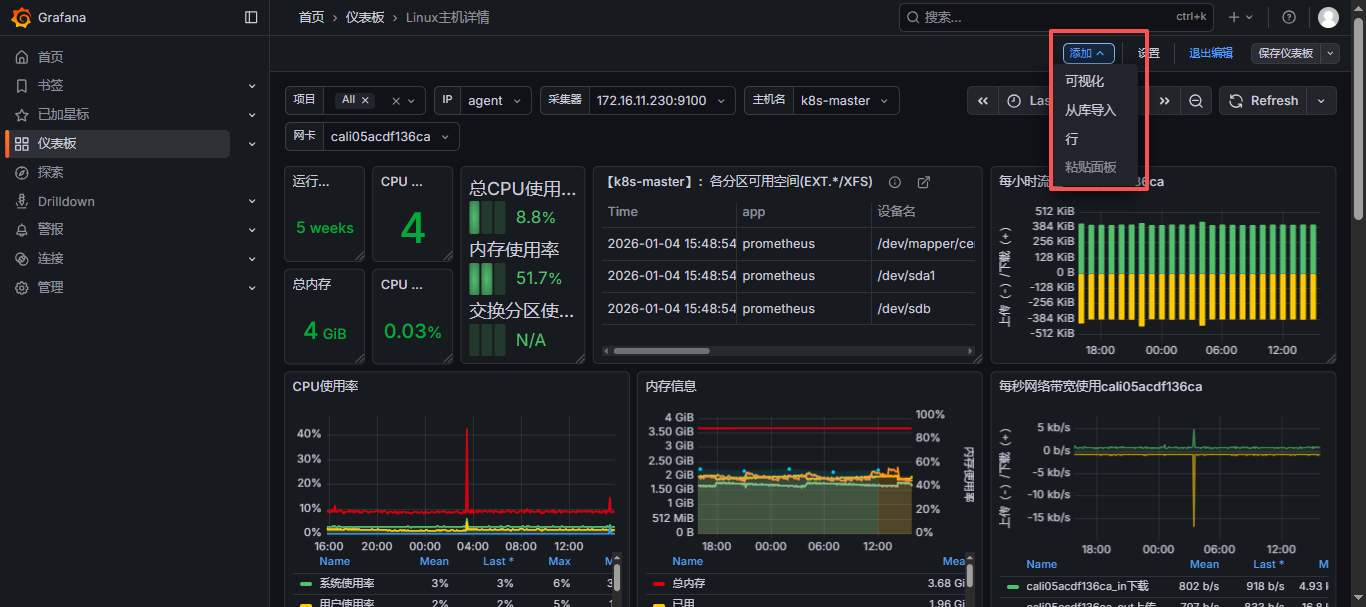Expand the Drilldown sidebar section
1366x607 pixels.
pos(252,201)
